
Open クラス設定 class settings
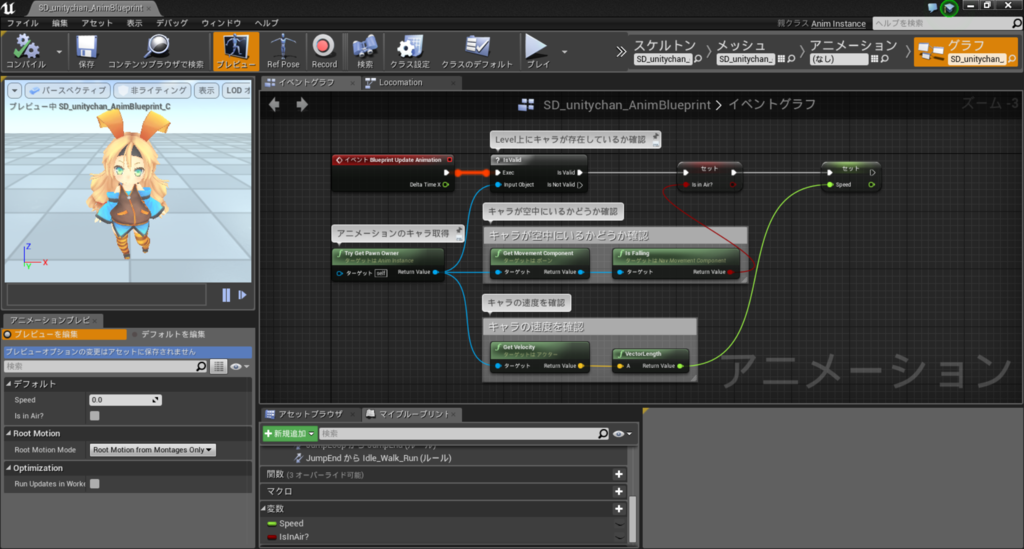409,52
